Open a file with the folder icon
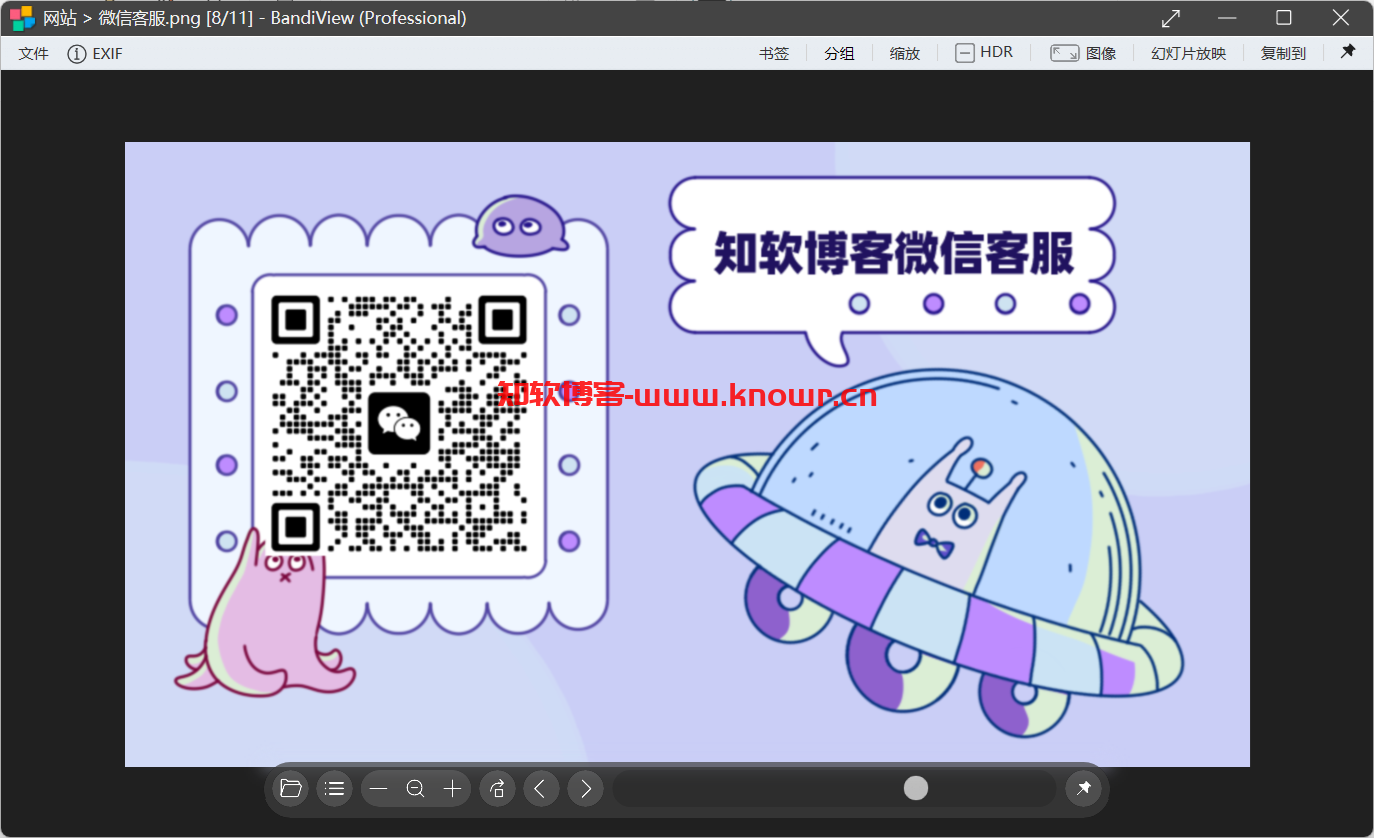Viewport: 1374px width, 838px height. coord(291,789)
